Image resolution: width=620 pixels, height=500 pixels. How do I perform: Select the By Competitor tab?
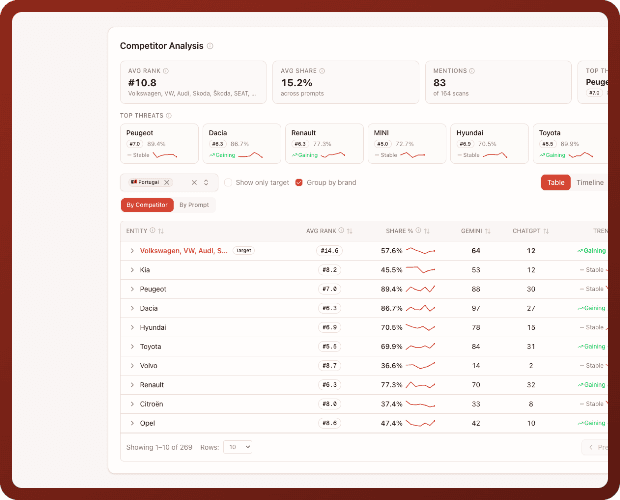(147, 205)
